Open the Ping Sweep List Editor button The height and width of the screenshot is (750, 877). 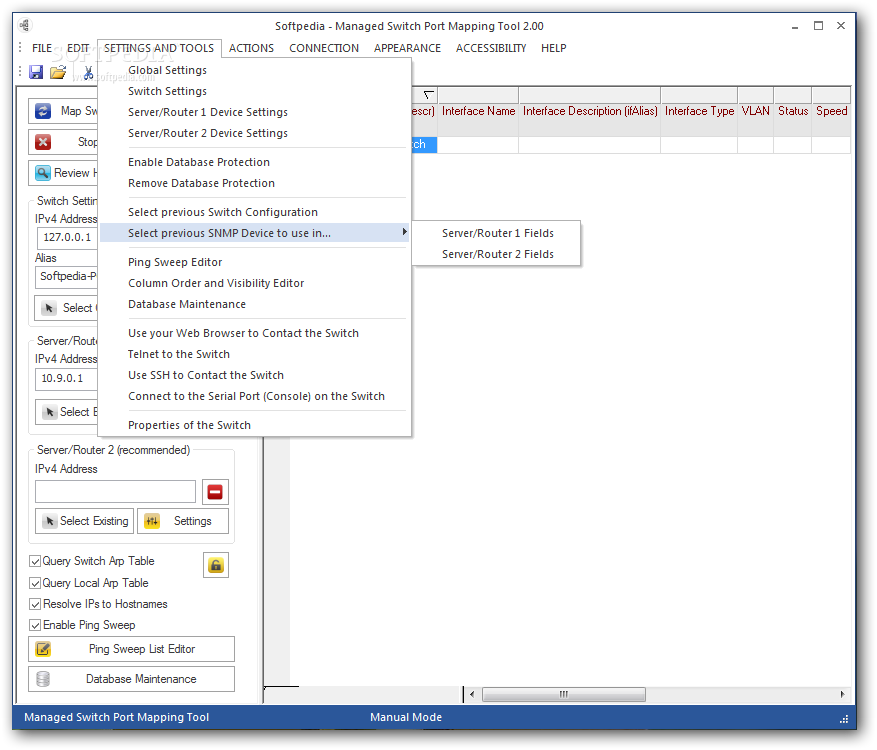(x=131, y=649)
